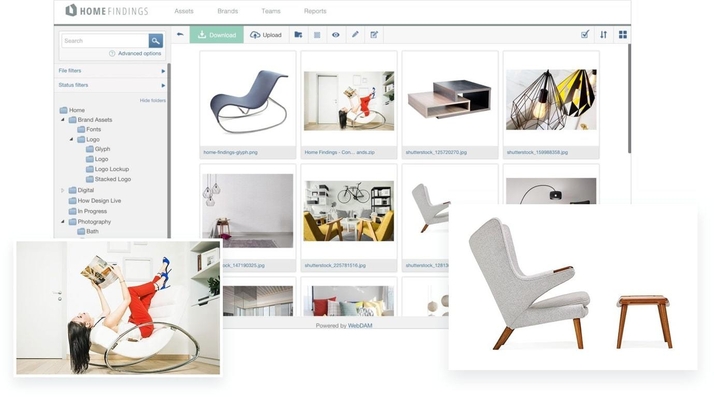714x397 pixels.
Task: Click the shutterstock_125720270.jpg filename
Action: pos(436,153)
